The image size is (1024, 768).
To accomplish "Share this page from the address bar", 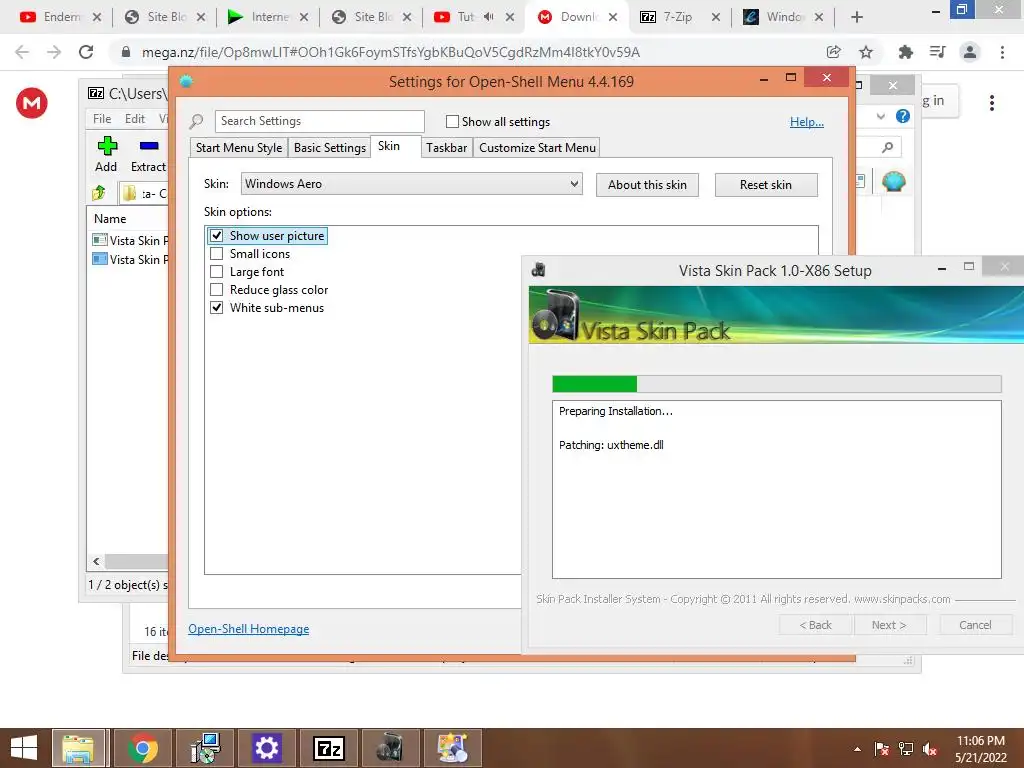I will point(833,52).
